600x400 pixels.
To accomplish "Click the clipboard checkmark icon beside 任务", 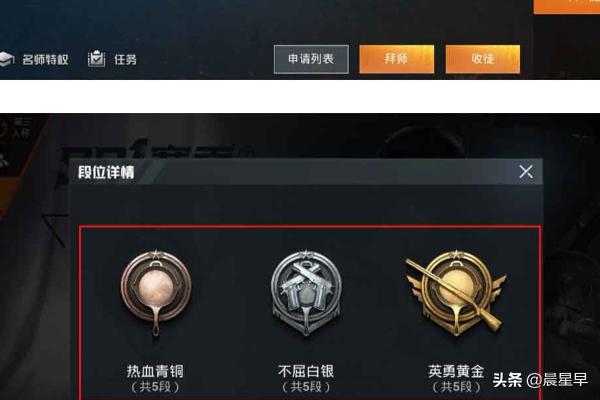I will coord(96,59).
